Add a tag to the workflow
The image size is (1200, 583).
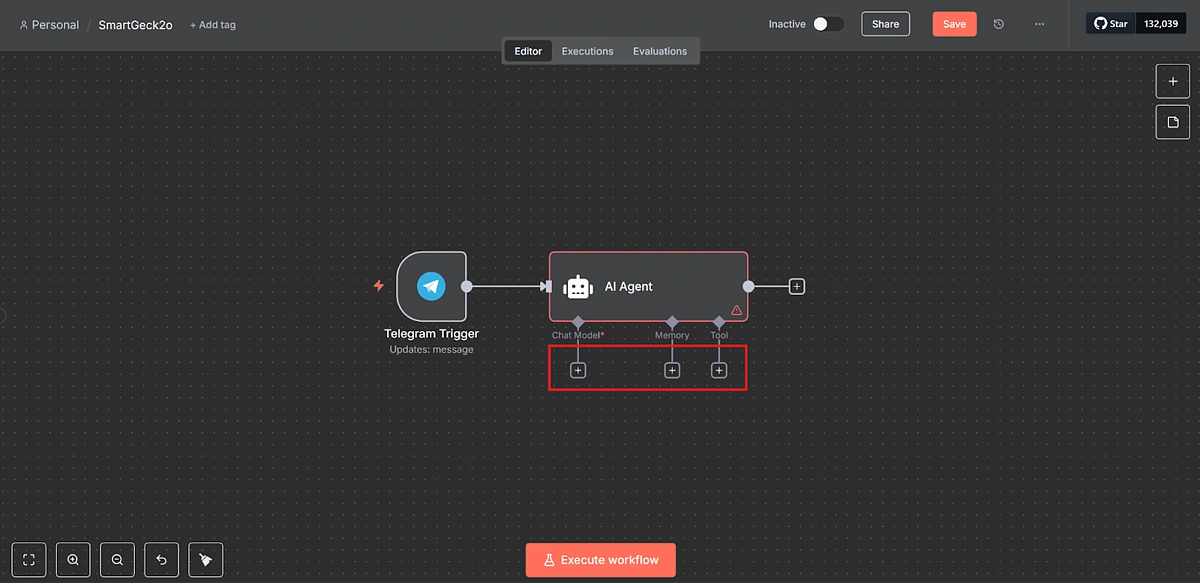212,24
